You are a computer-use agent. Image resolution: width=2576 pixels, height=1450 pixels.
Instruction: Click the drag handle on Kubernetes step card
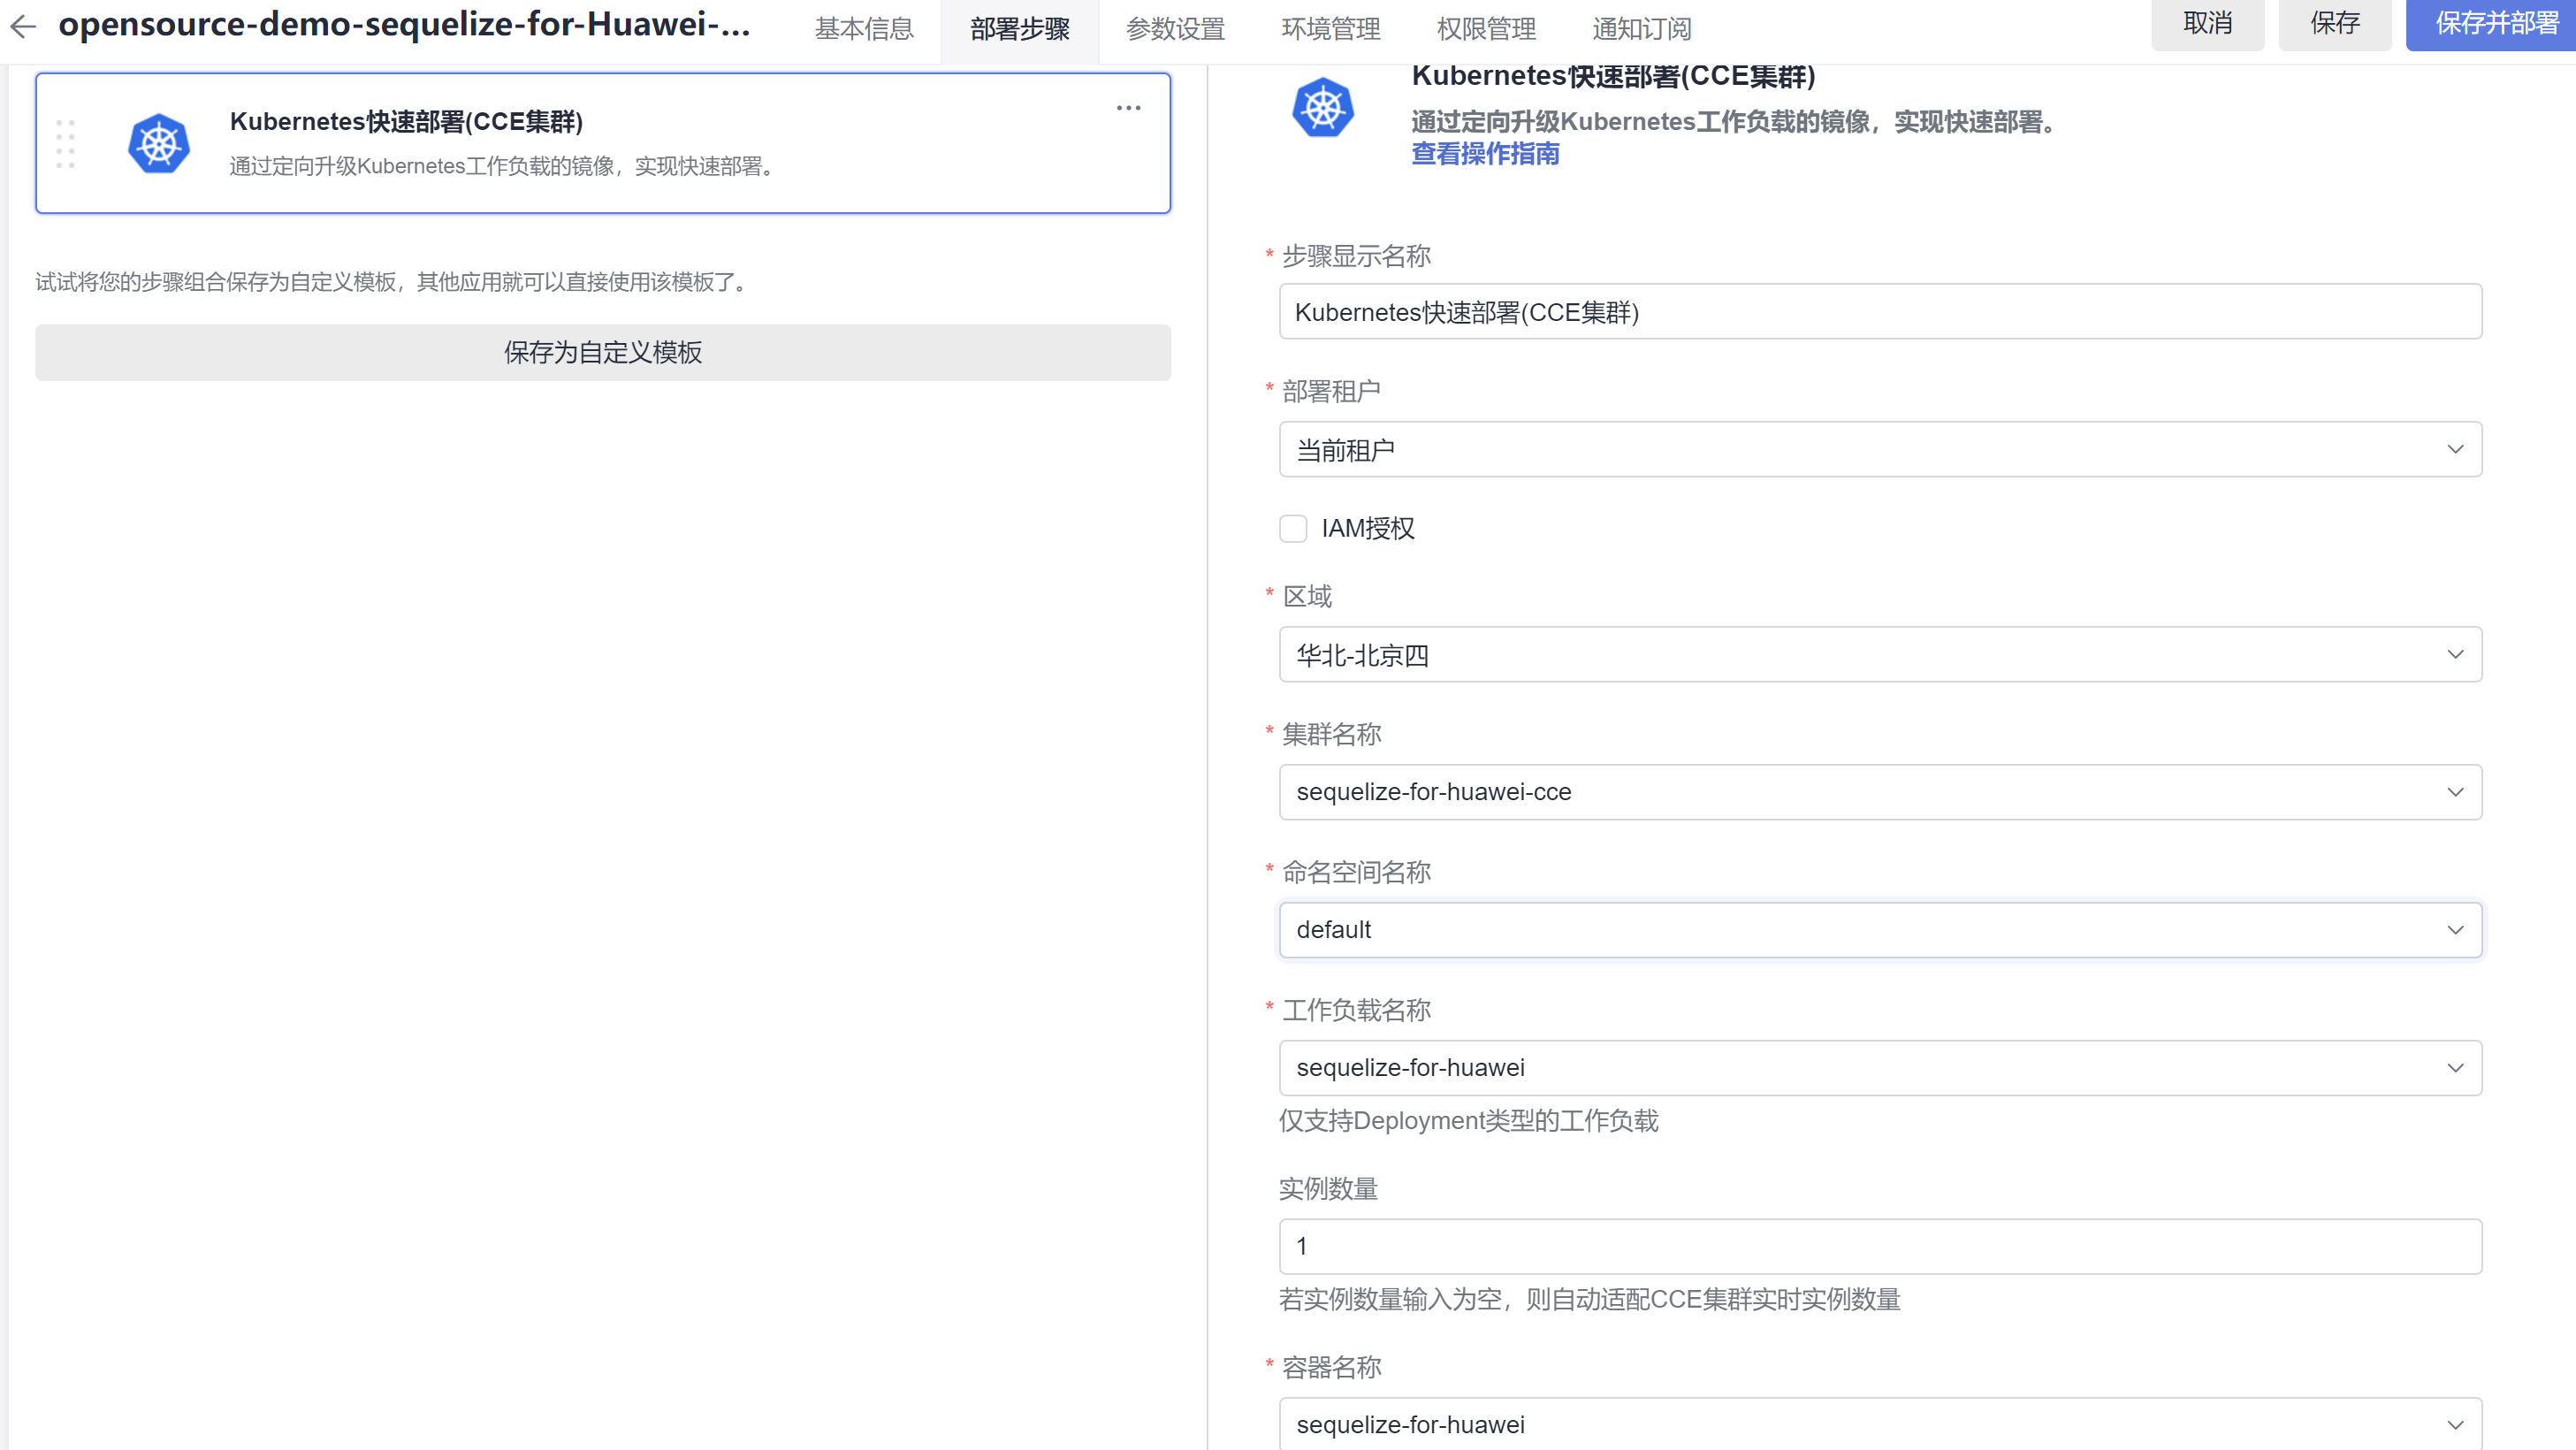65,143
